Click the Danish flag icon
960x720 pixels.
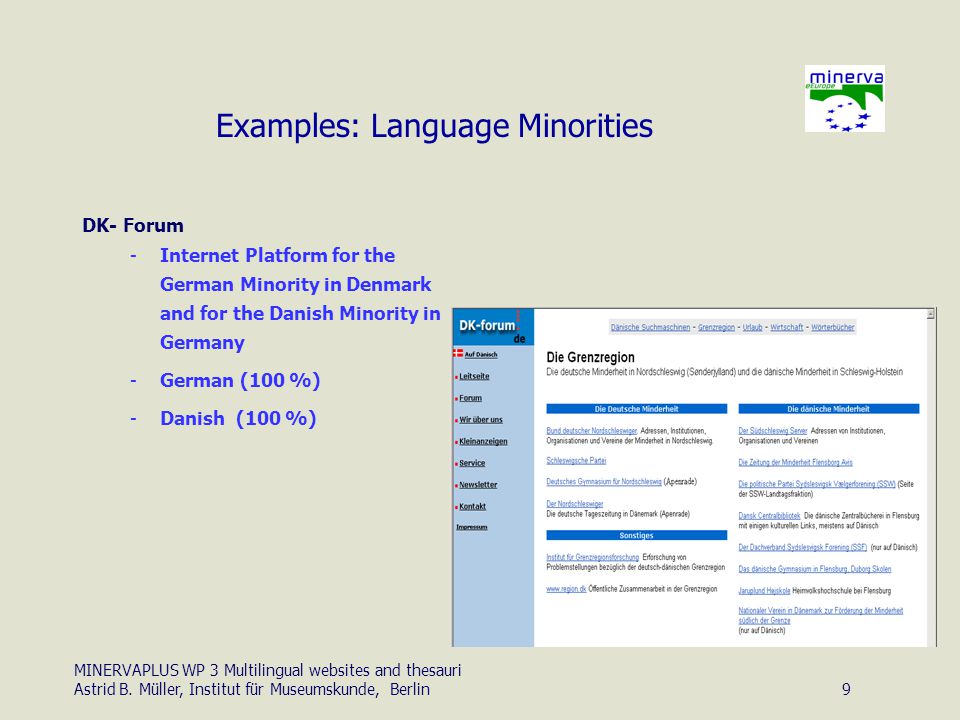[x=458, y=353]
